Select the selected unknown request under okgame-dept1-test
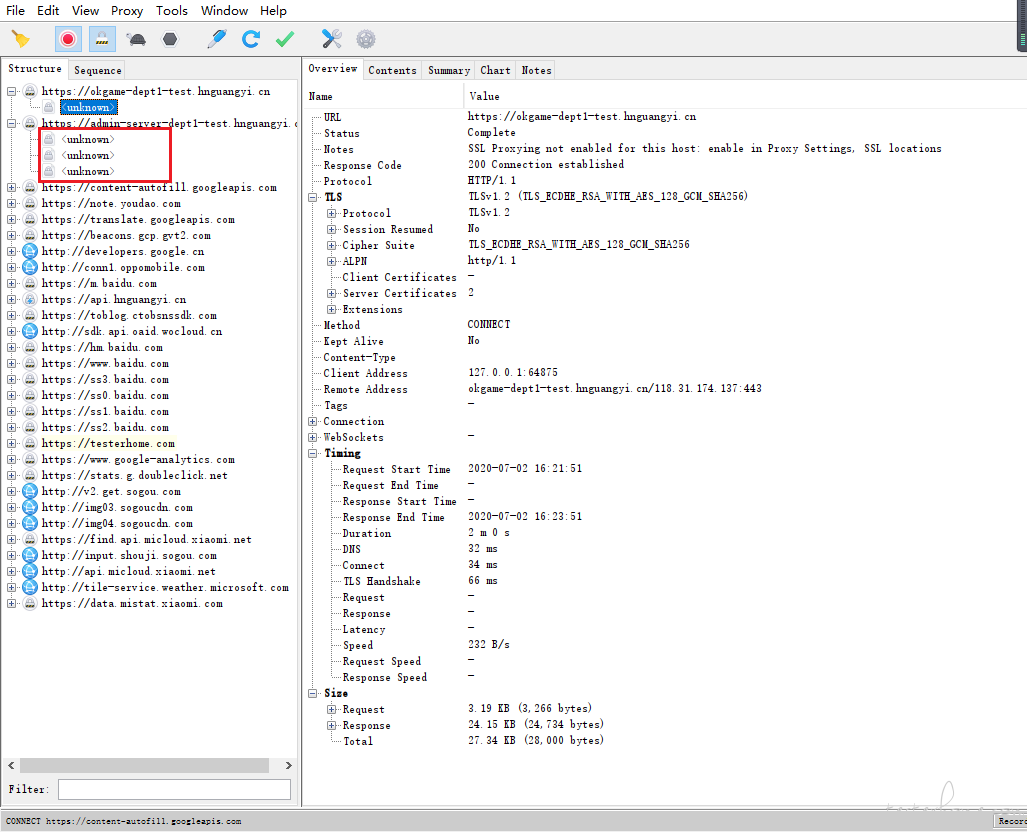The height and width of the screenshot is (832, 1027). point(87,107)
